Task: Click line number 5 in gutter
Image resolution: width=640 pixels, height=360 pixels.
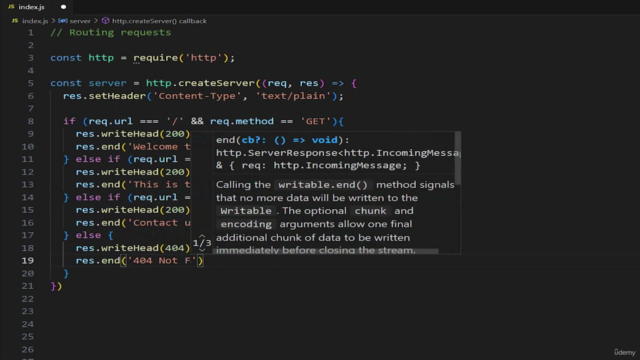Action: [31, 83]
